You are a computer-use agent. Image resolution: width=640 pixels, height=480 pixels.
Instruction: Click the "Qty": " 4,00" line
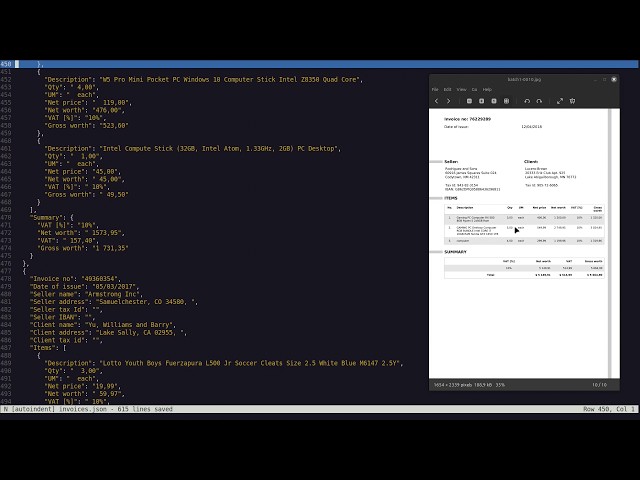[73, 87]
